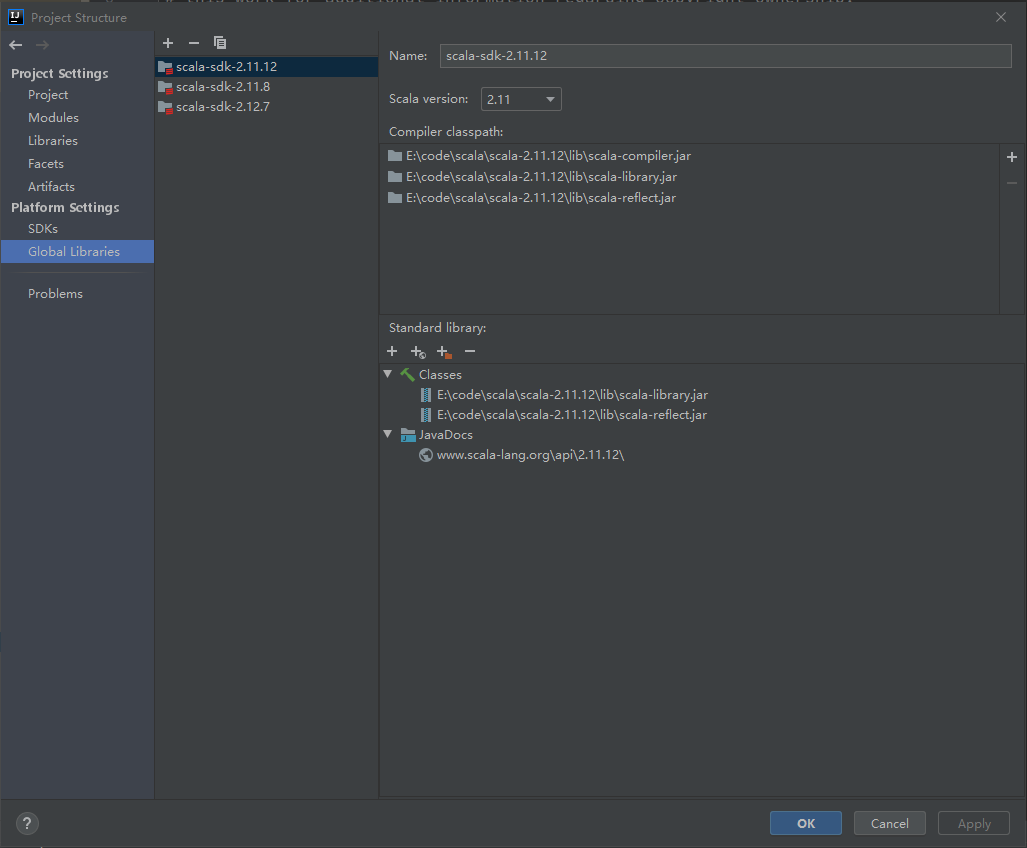Click the globe icon beside scala-lang URL

426,455
